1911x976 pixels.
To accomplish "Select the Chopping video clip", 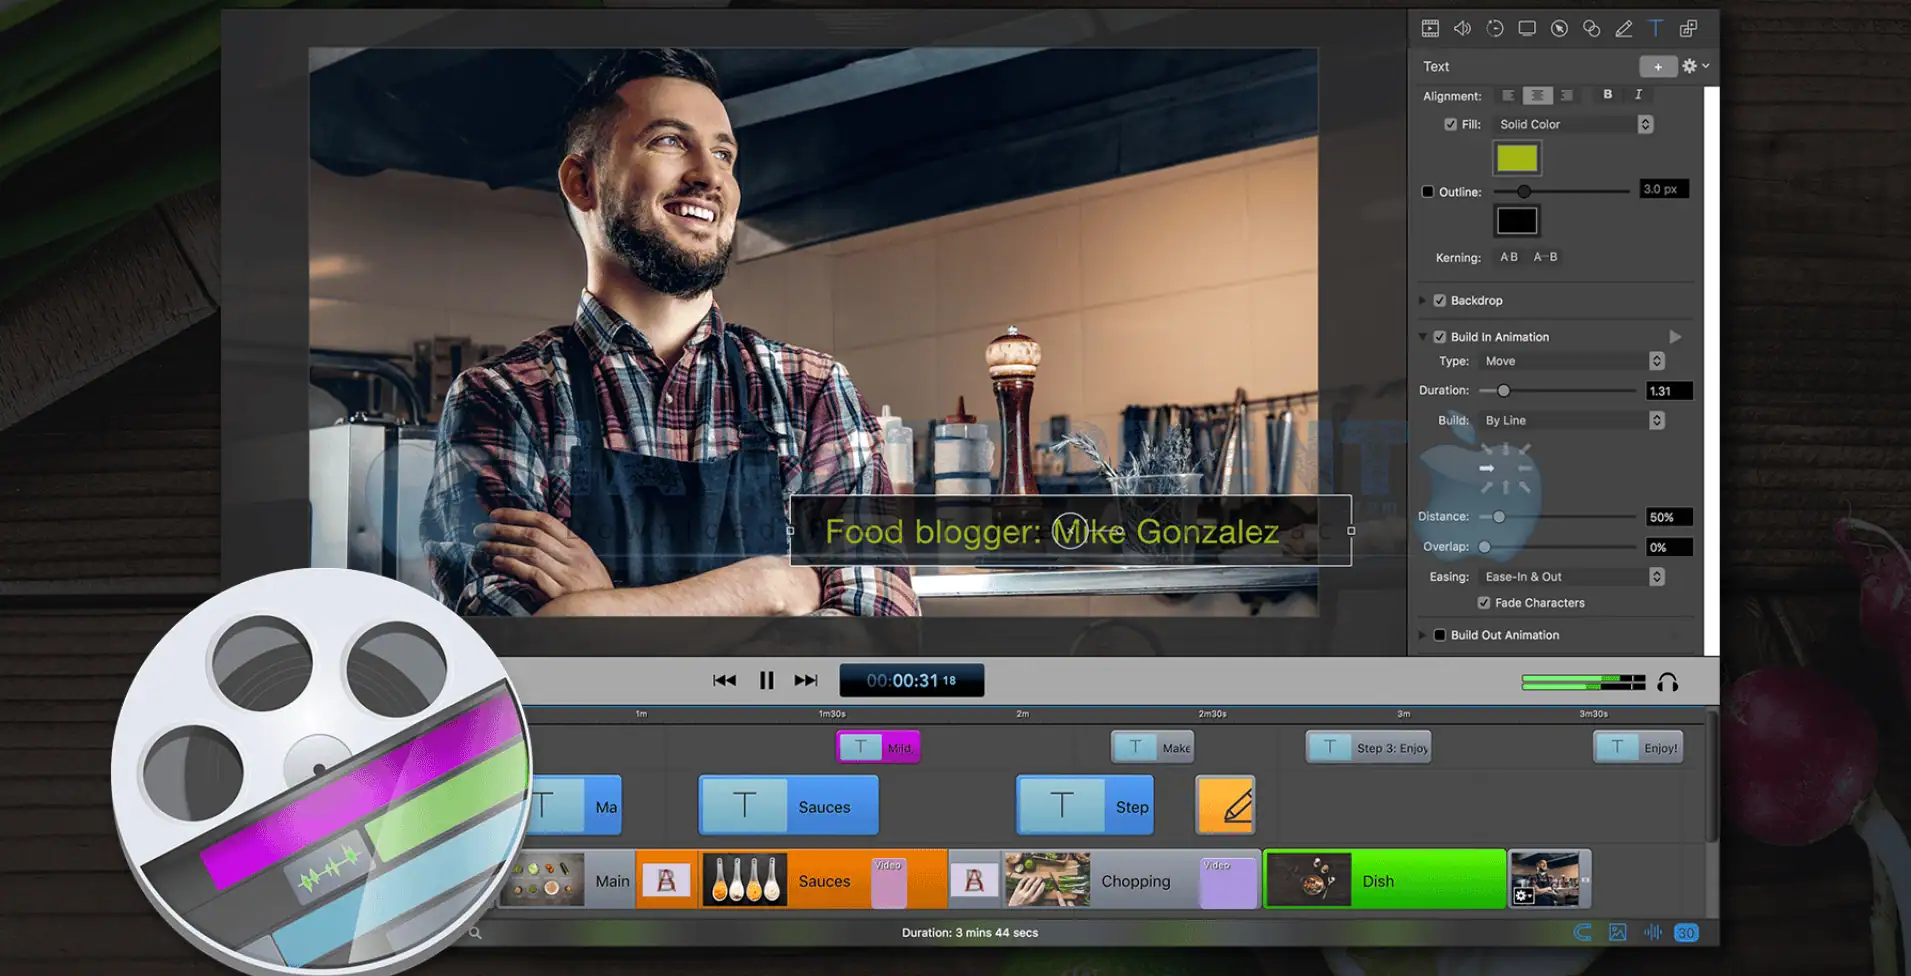I will pos(1130,880).
